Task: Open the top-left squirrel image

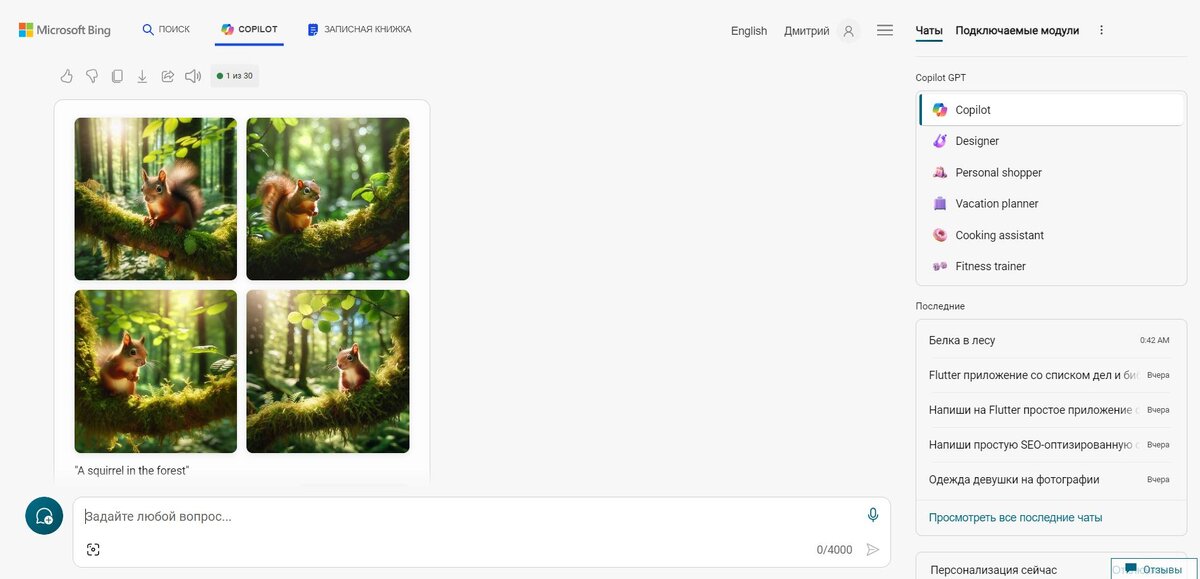Action: tap(156, 199)
